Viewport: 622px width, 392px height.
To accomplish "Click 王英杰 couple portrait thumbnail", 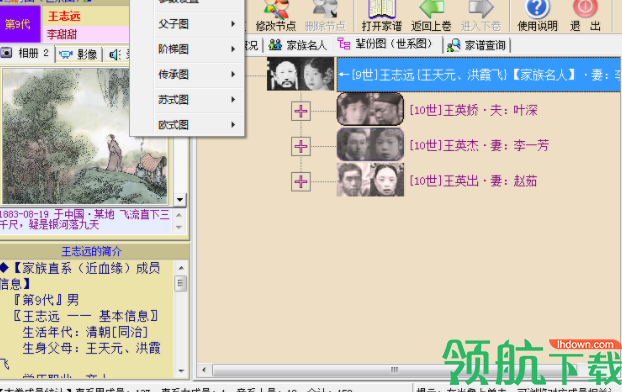I will (370, 144).
